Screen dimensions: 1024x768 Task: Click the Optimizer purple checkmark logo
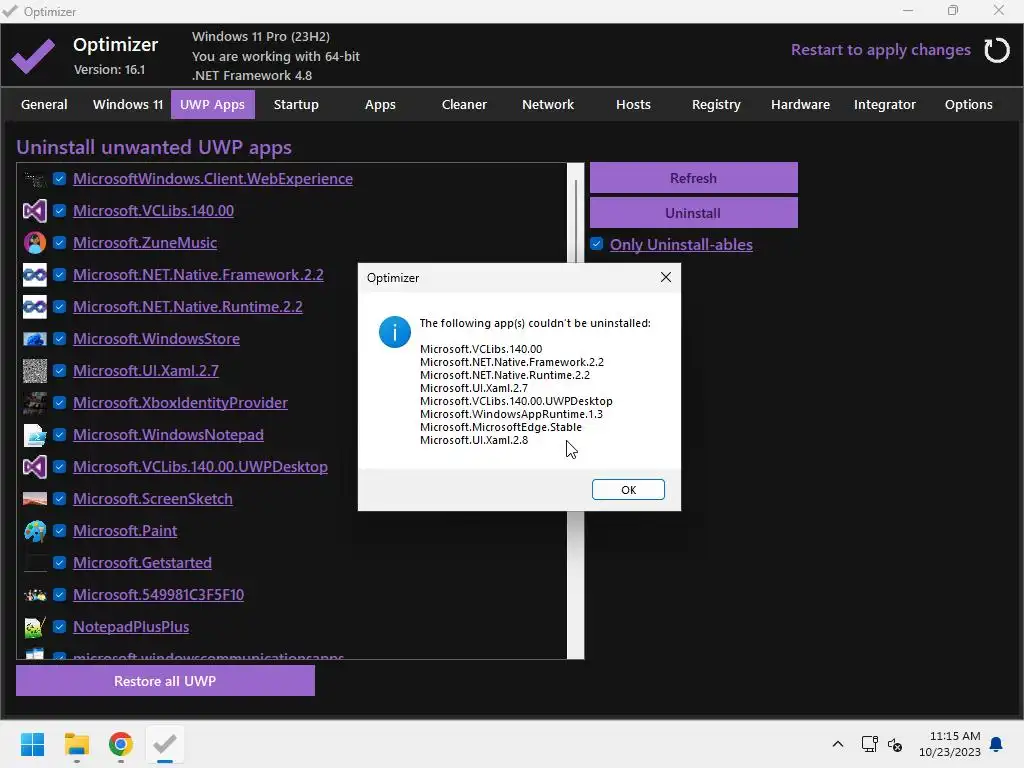click(x=33, y=56)
